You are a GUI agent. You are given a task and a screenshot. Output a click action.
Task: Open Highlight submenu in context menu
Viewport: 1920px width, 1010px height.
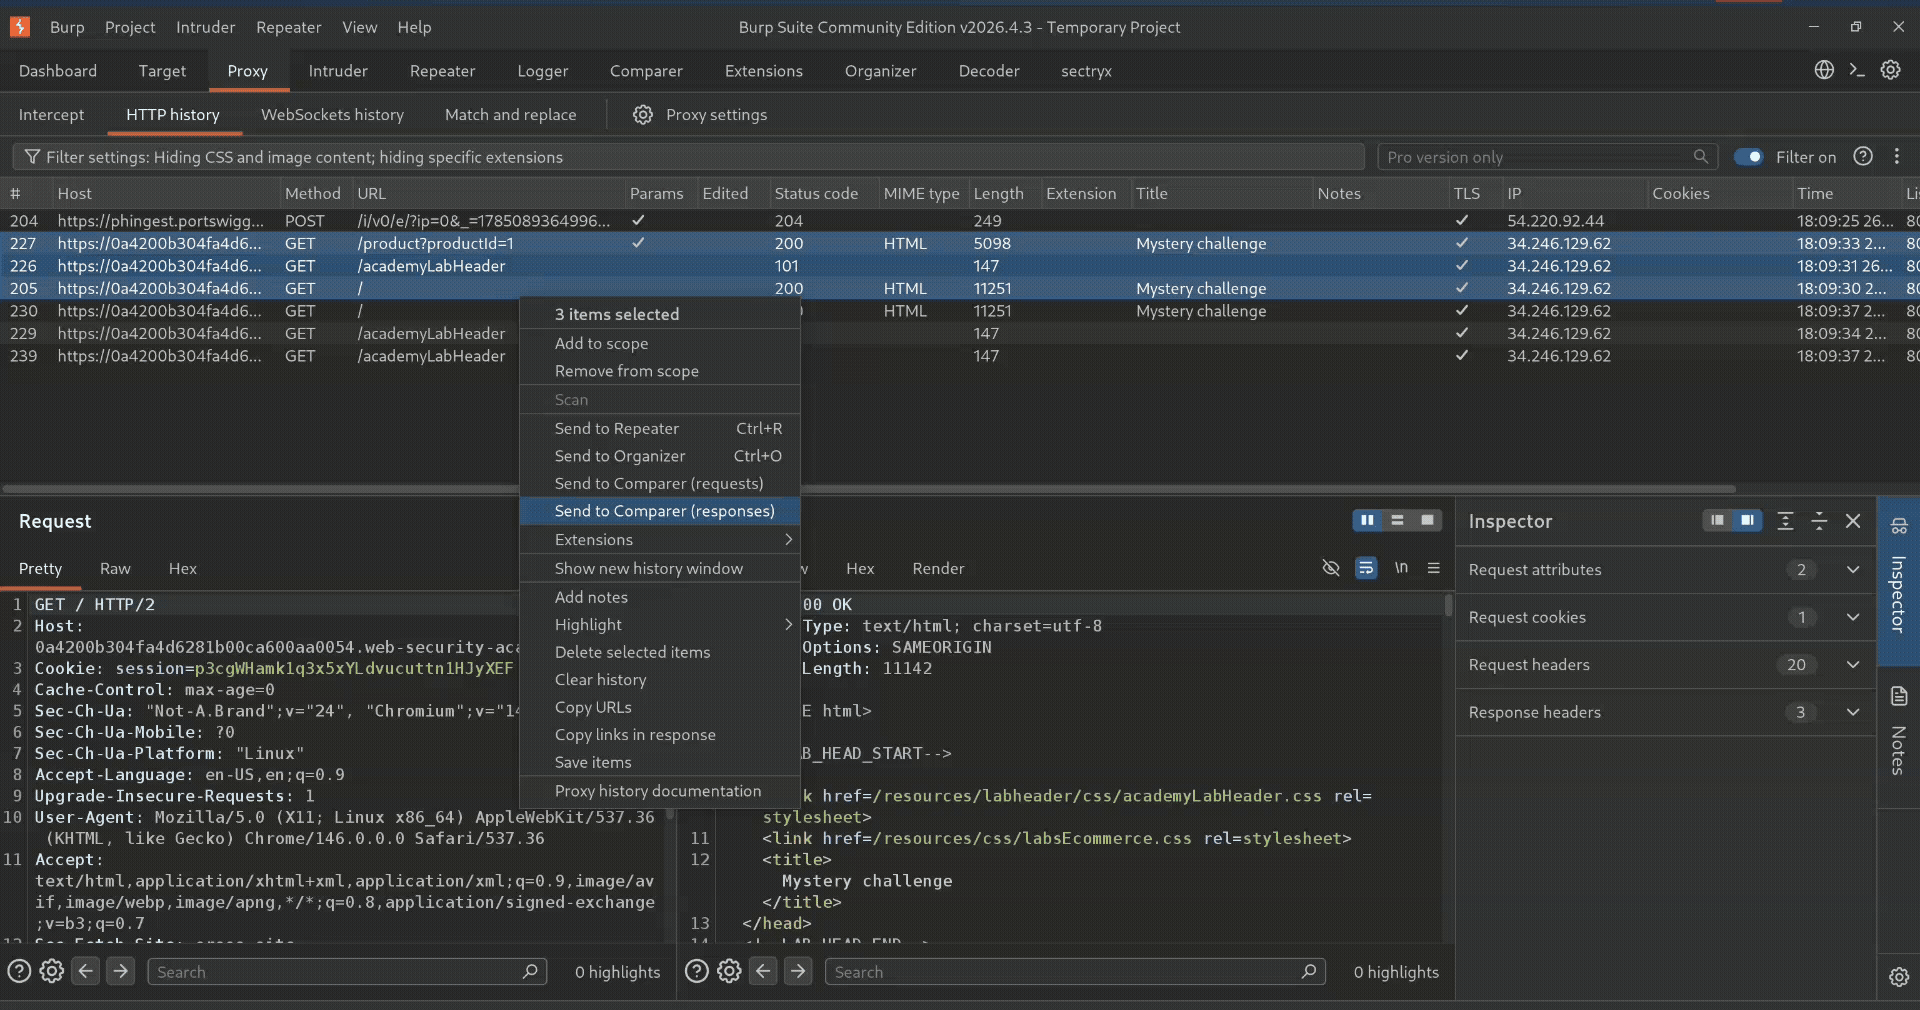click(660, 624)
